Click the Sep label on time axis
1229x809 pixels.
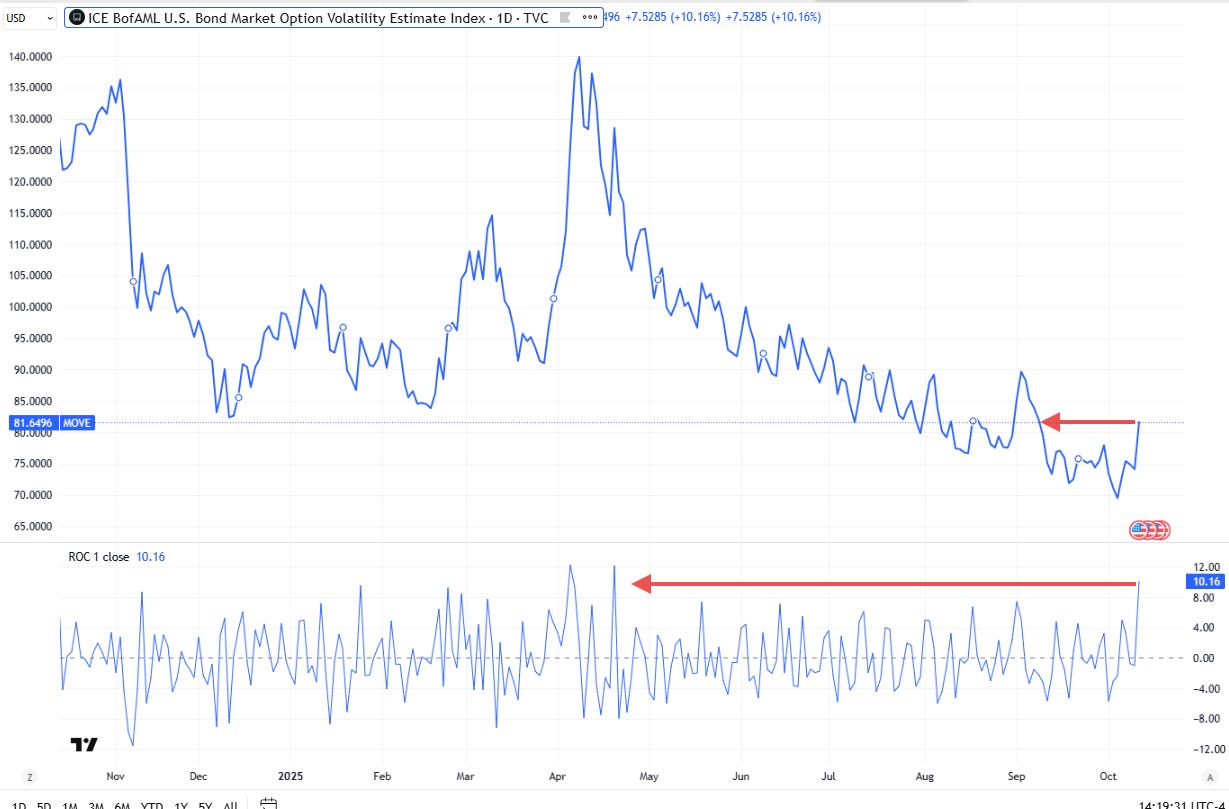[x=1017, y=775]
